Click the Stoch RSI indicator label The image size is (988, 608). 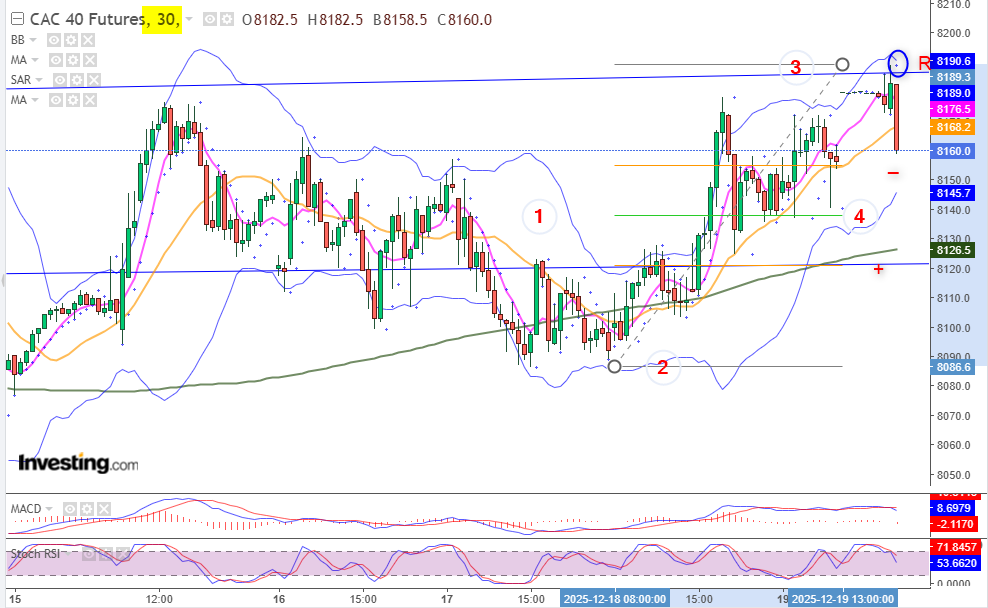[35, 554]
